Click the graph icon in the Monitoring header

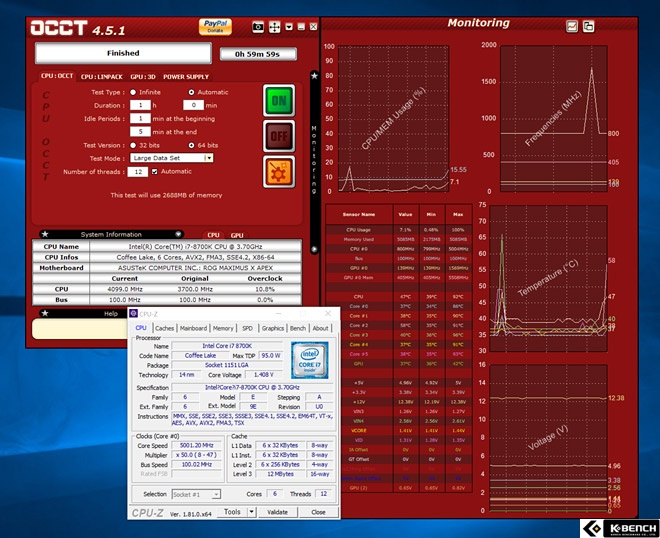pyautogui.click(x=572, y=27)
